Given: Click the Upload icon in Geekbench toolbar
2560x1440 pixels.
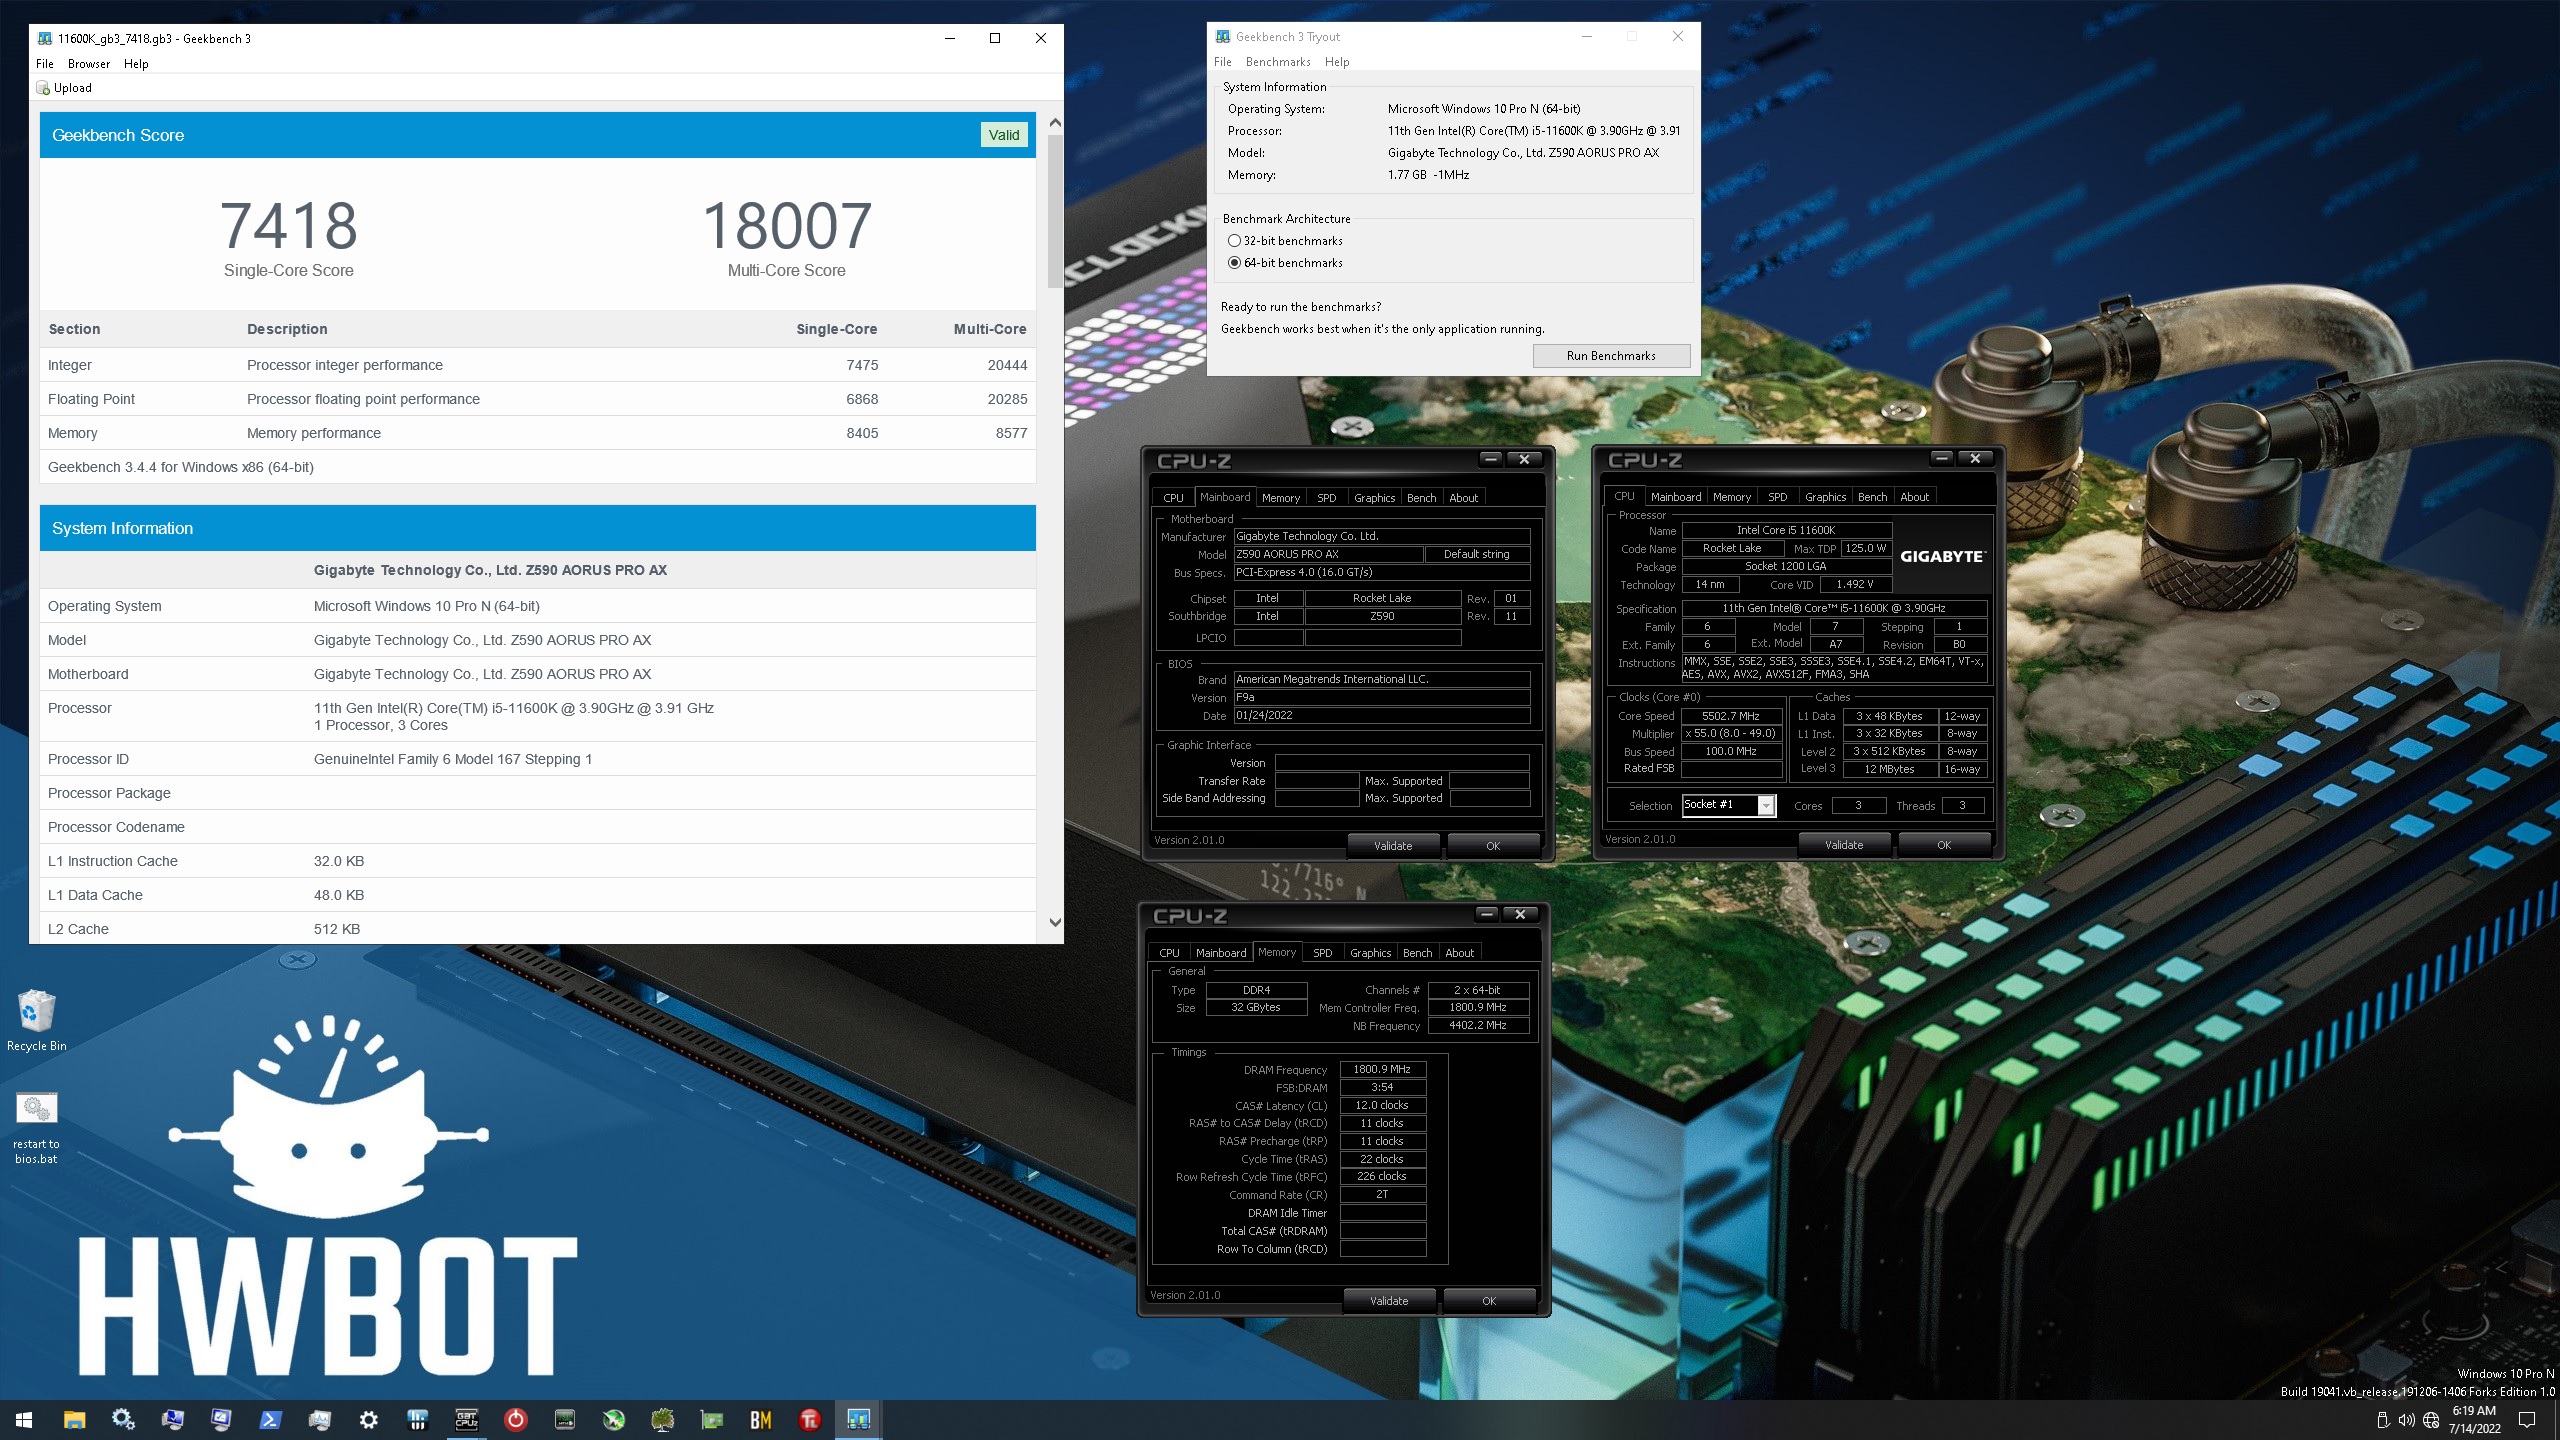Looking at the screenshot, I should [x=43, y=88].
